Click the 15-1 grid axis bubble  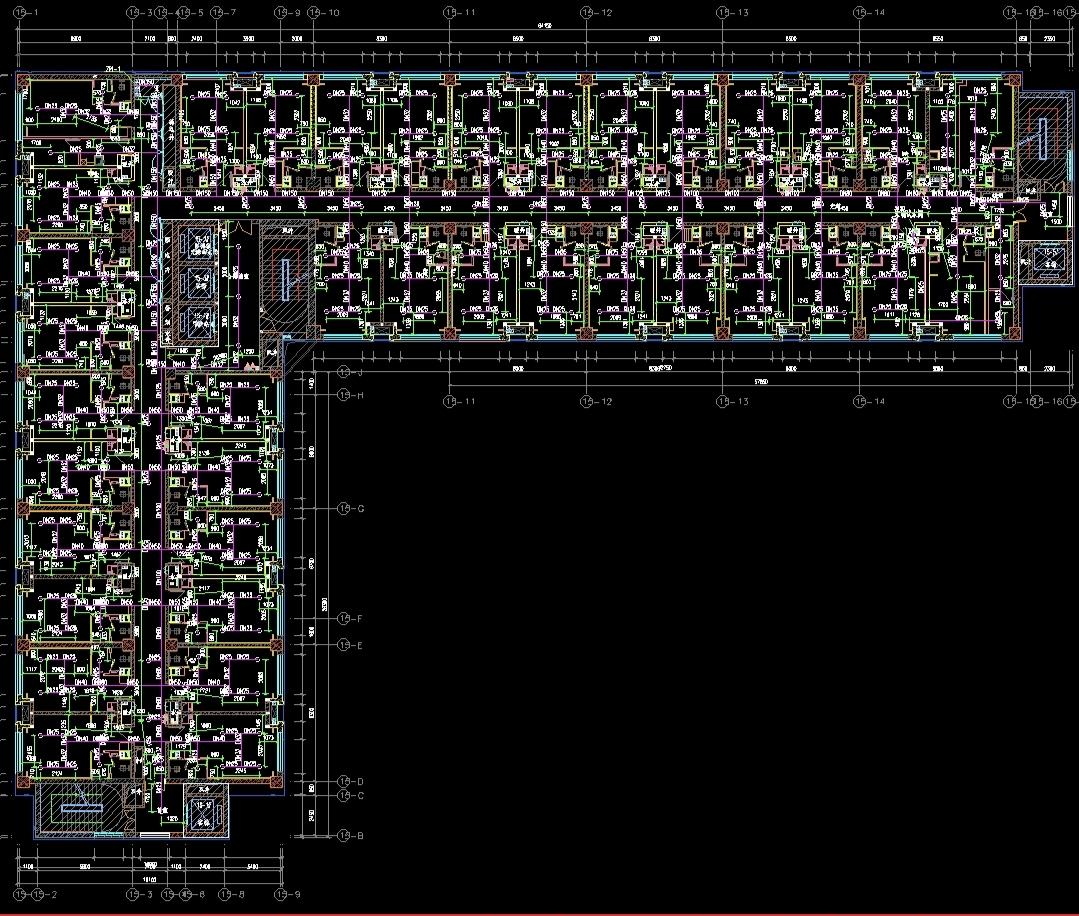(x=22, y=12)
